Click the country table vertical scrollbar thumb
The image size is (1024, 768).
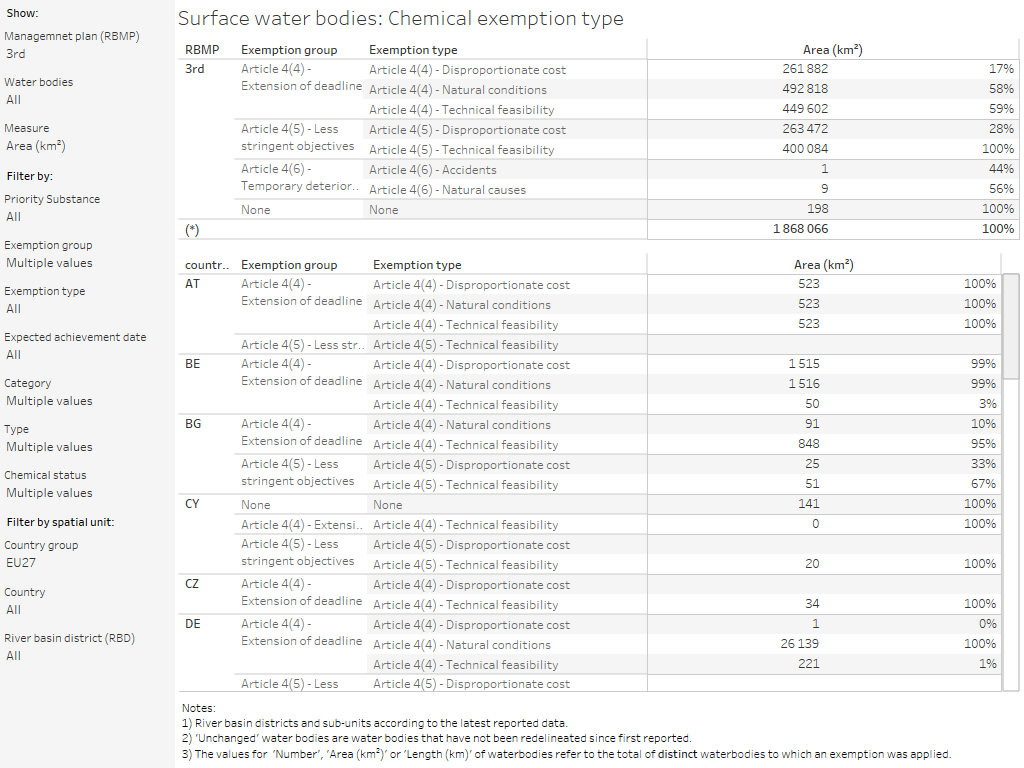click(1011, 326)
